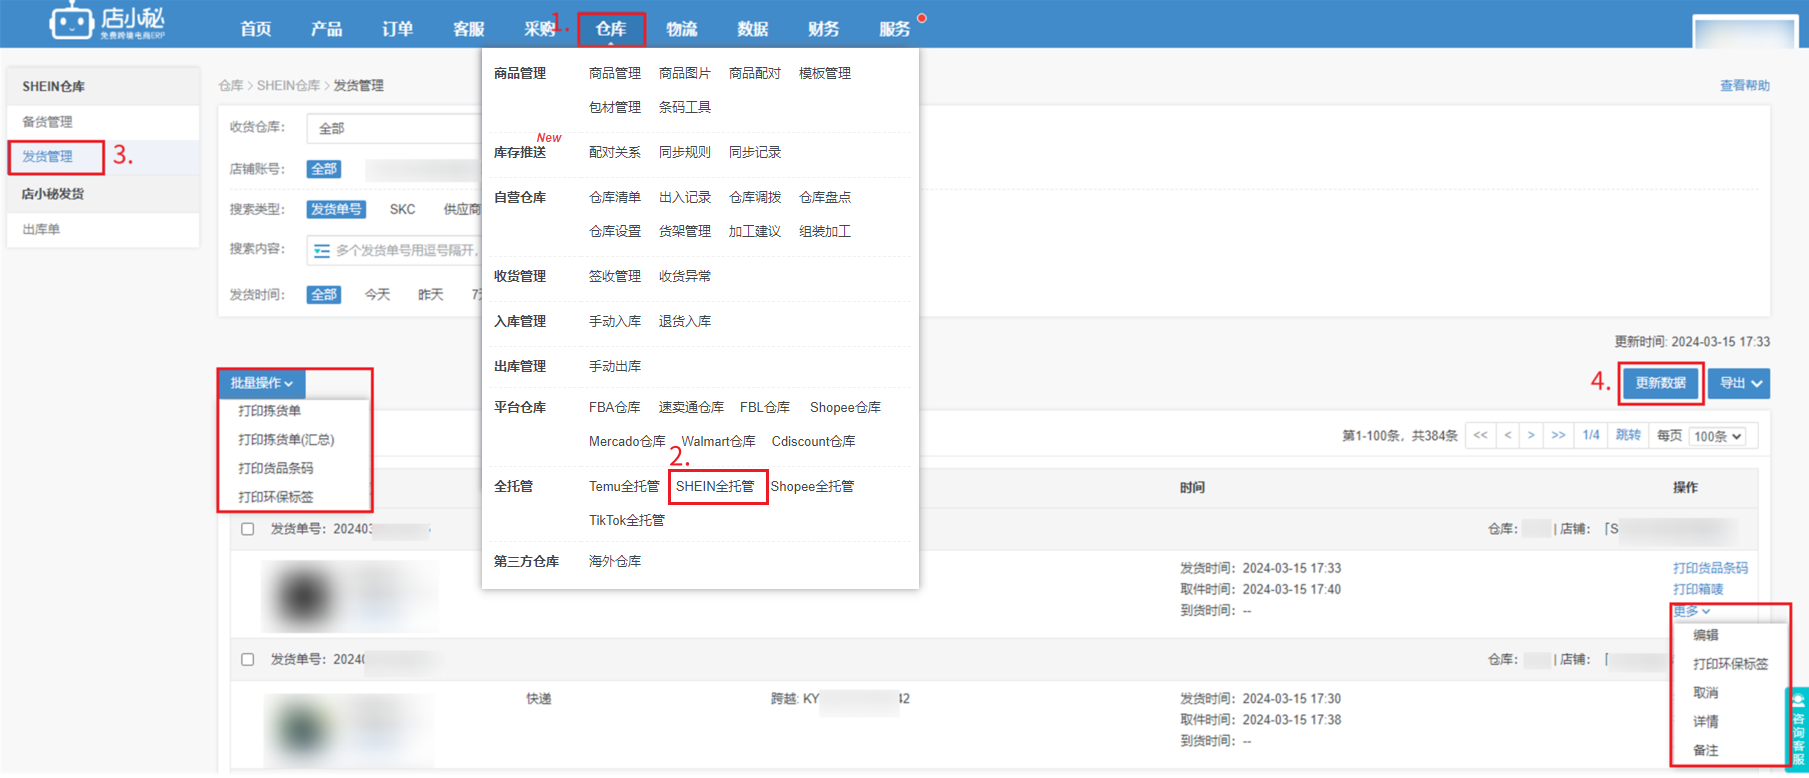The width and height of the screenshot is (1809, 778).
Task: Select SKC search type
Action: pyautogui.click(x=402, y=209)
